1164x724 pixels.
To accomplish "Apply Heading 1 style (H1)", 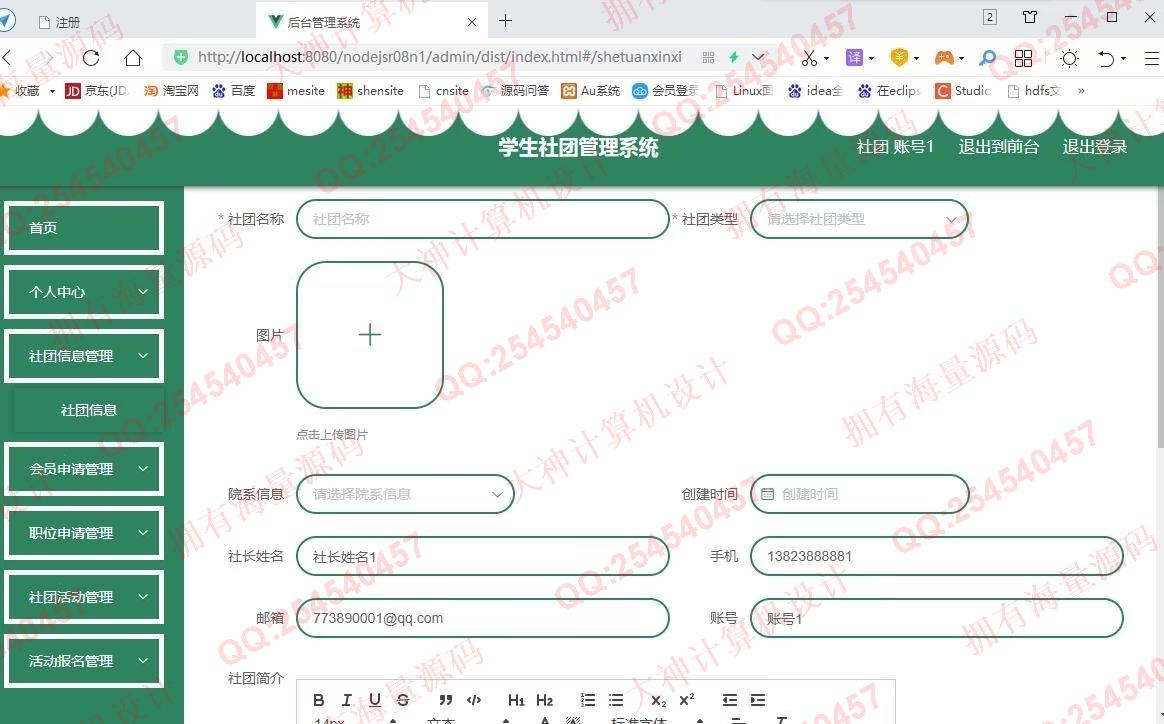I will 516,699.
